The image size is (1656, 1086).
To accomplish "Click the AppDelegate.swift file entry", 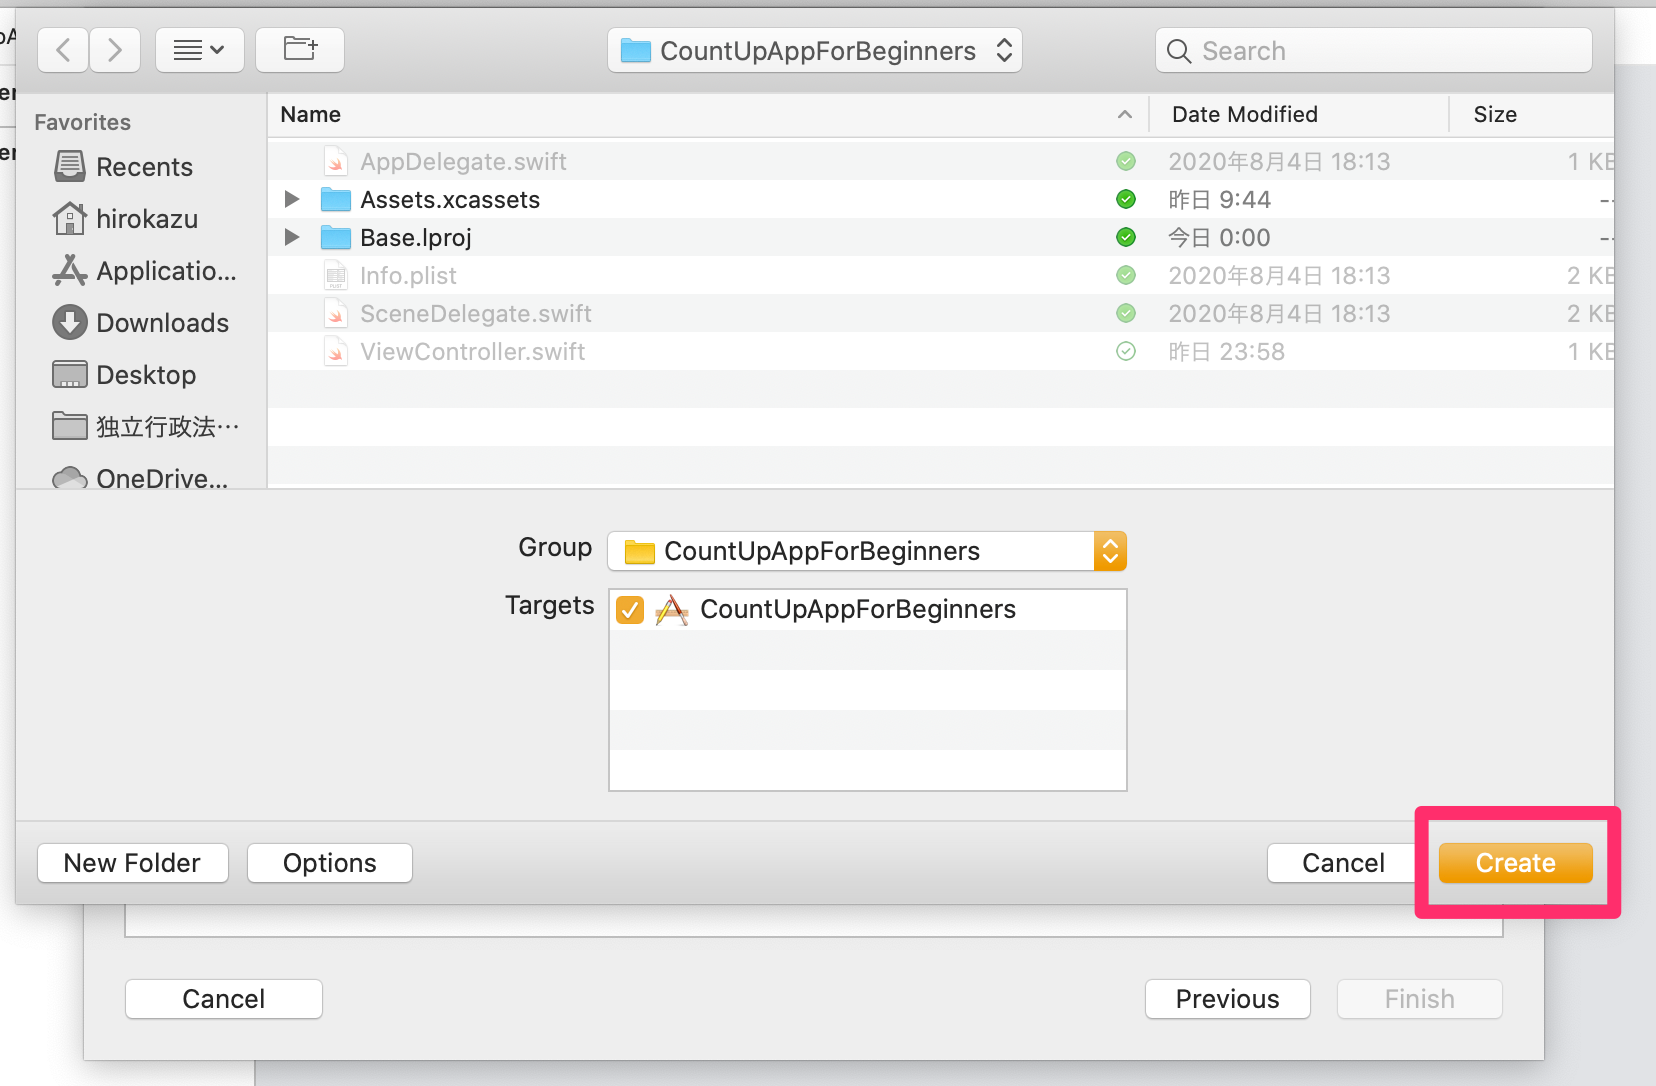I will pyautogui.click(x=463, y=161).
